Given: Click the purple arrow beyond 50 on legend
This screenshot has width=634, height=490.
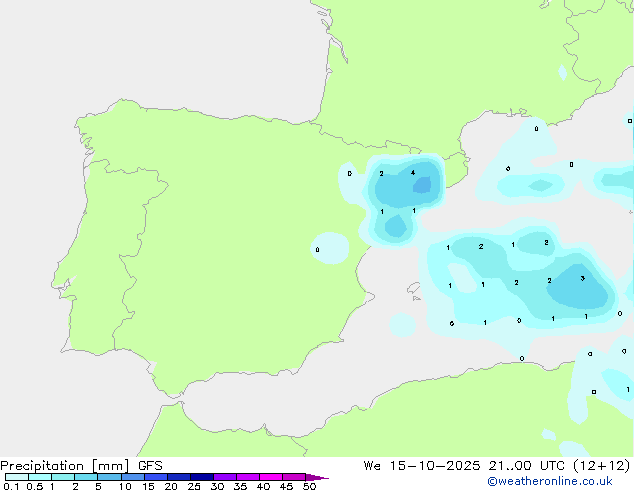Looking at the screenshot, I should tap(317, 477).
